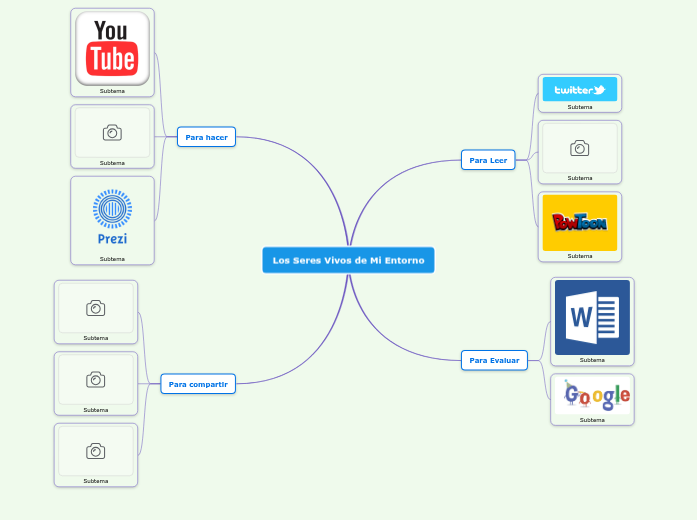The image size is (697, 520).
Task: Click bottom camera placeholder of Para compartir
Action: point(96,451)
